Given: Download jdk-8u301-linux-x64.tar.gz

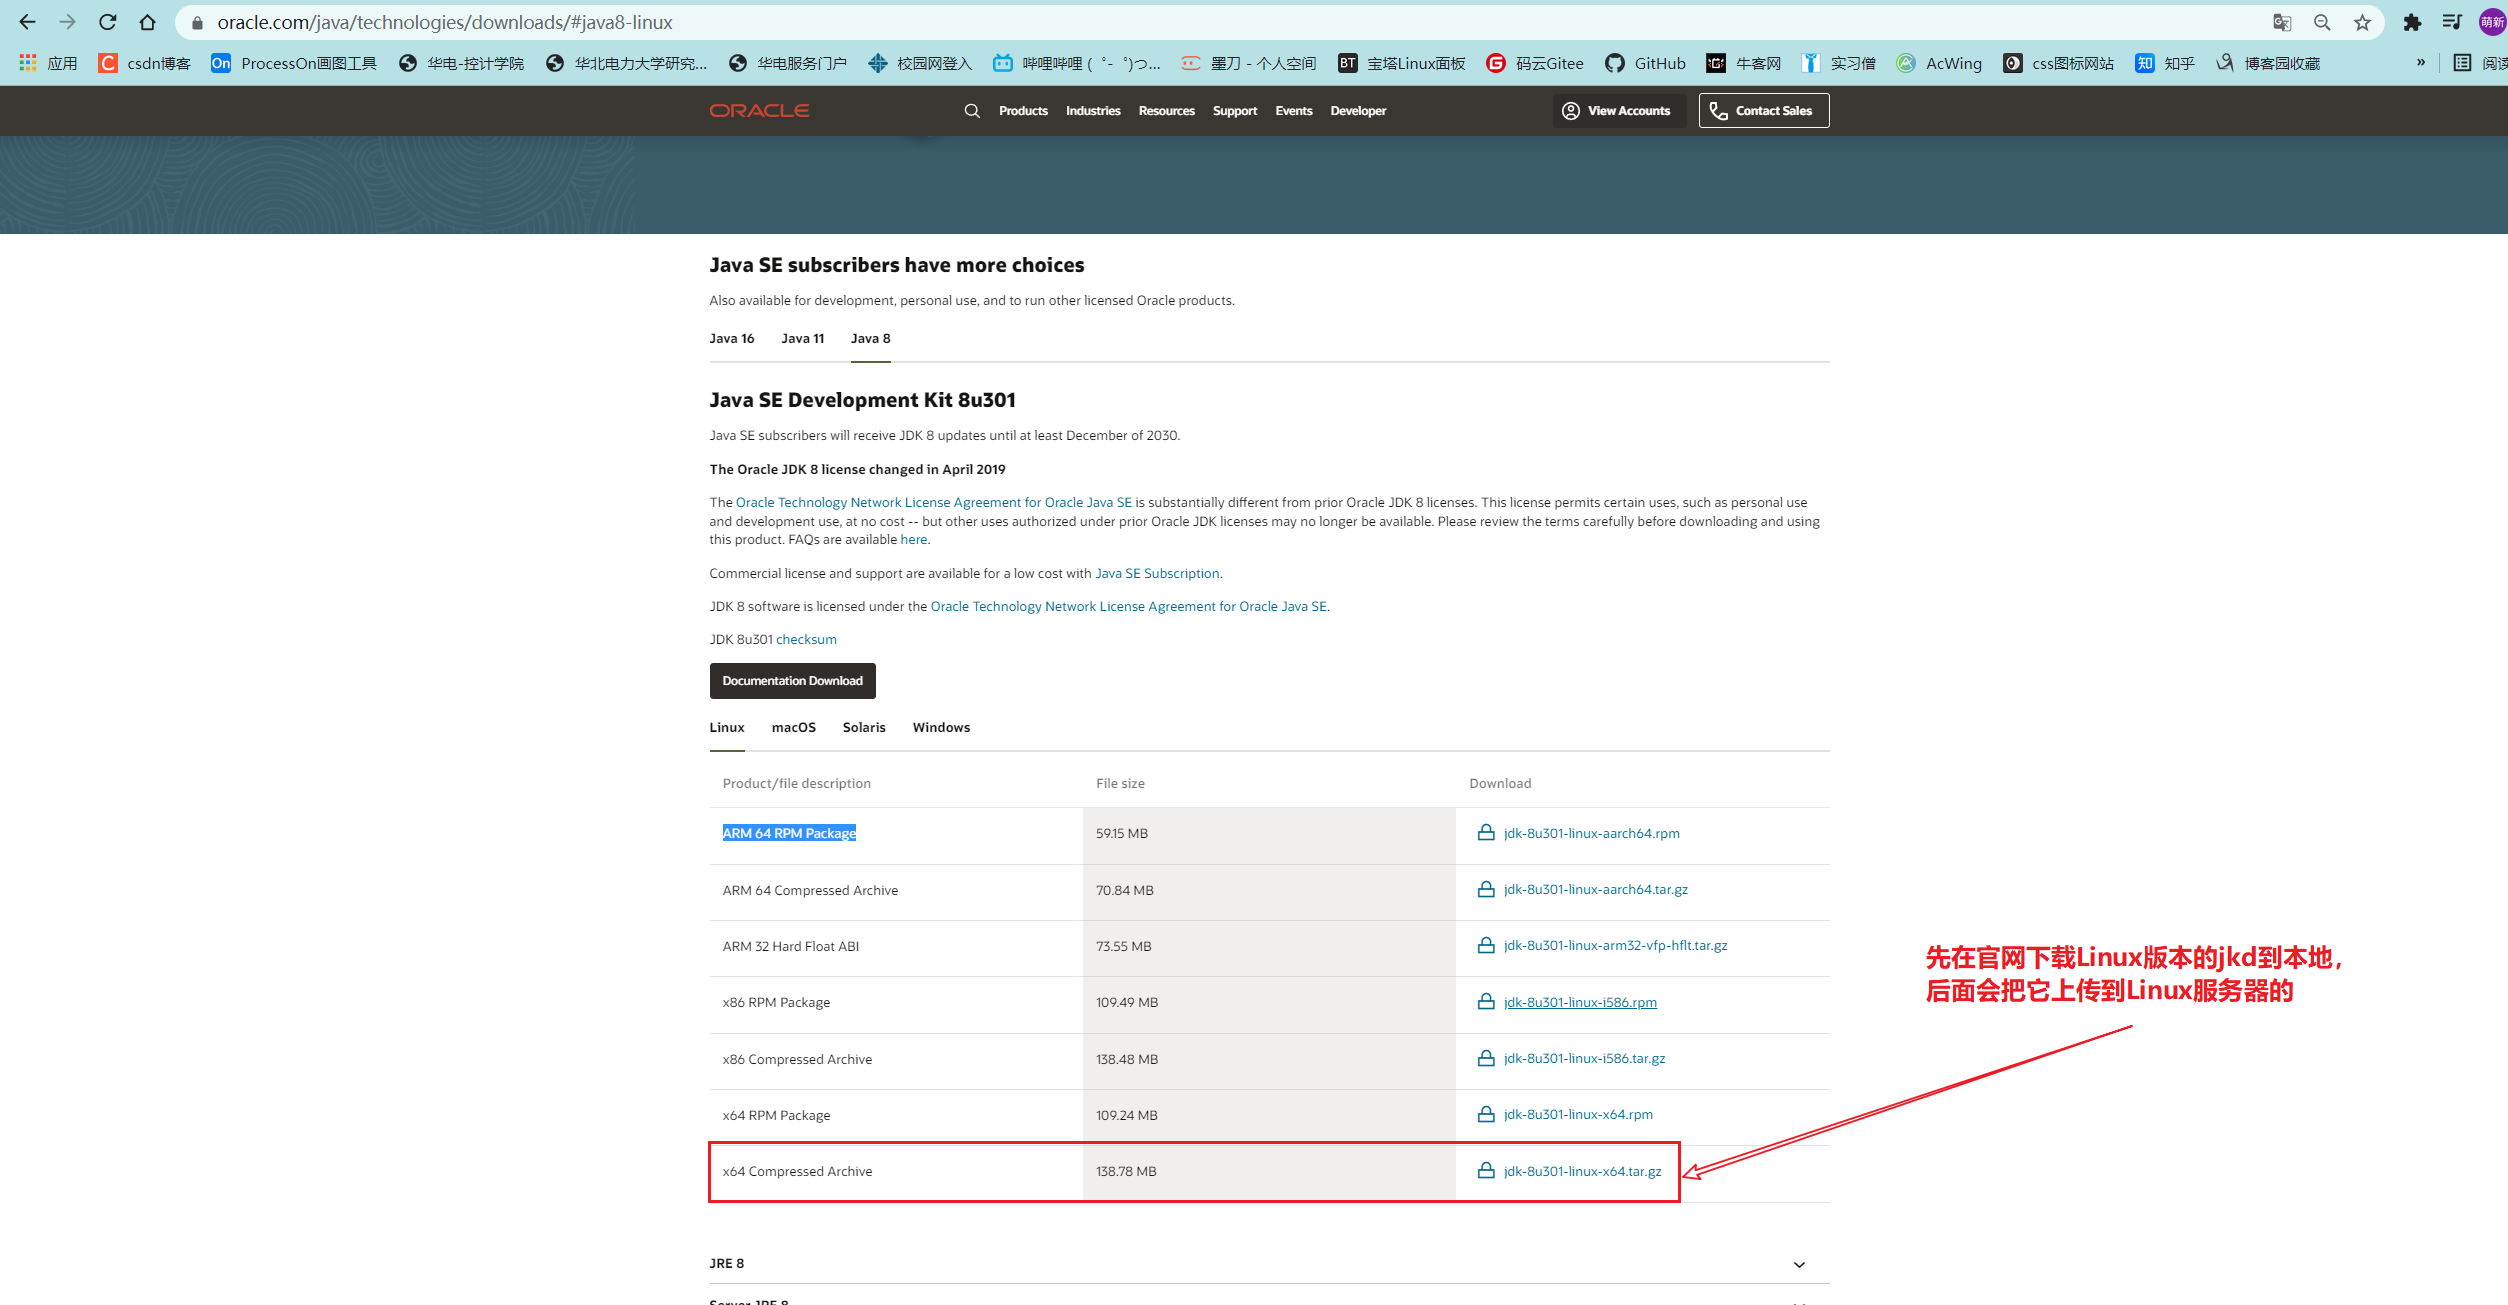Looking at the screenshot, I should point(1582,1172).
